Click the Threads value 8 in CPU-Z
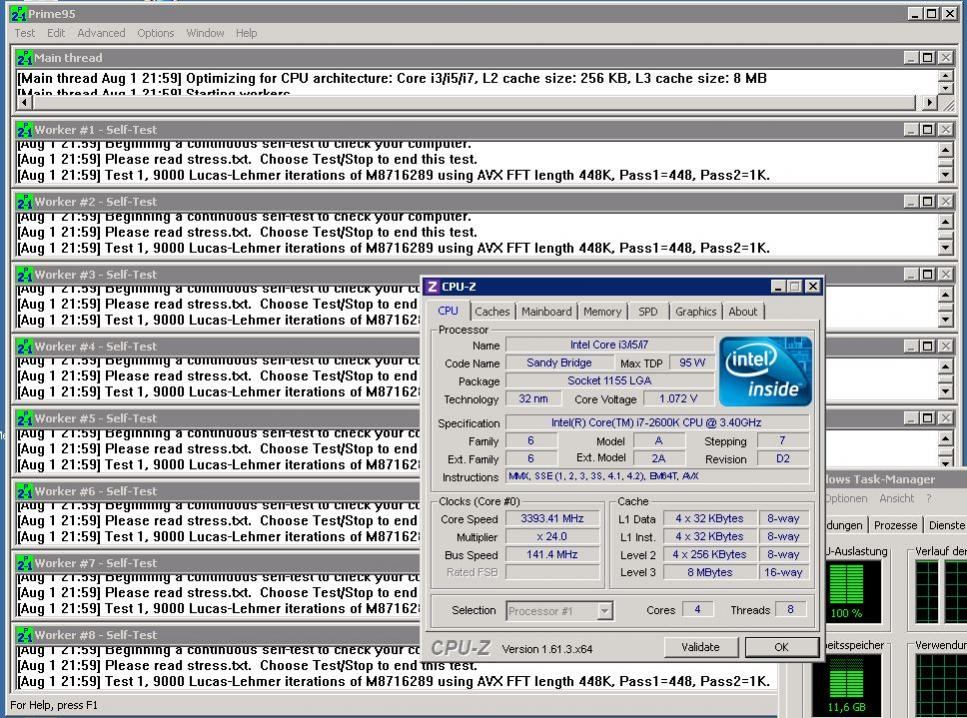 (x=791, y=610)
